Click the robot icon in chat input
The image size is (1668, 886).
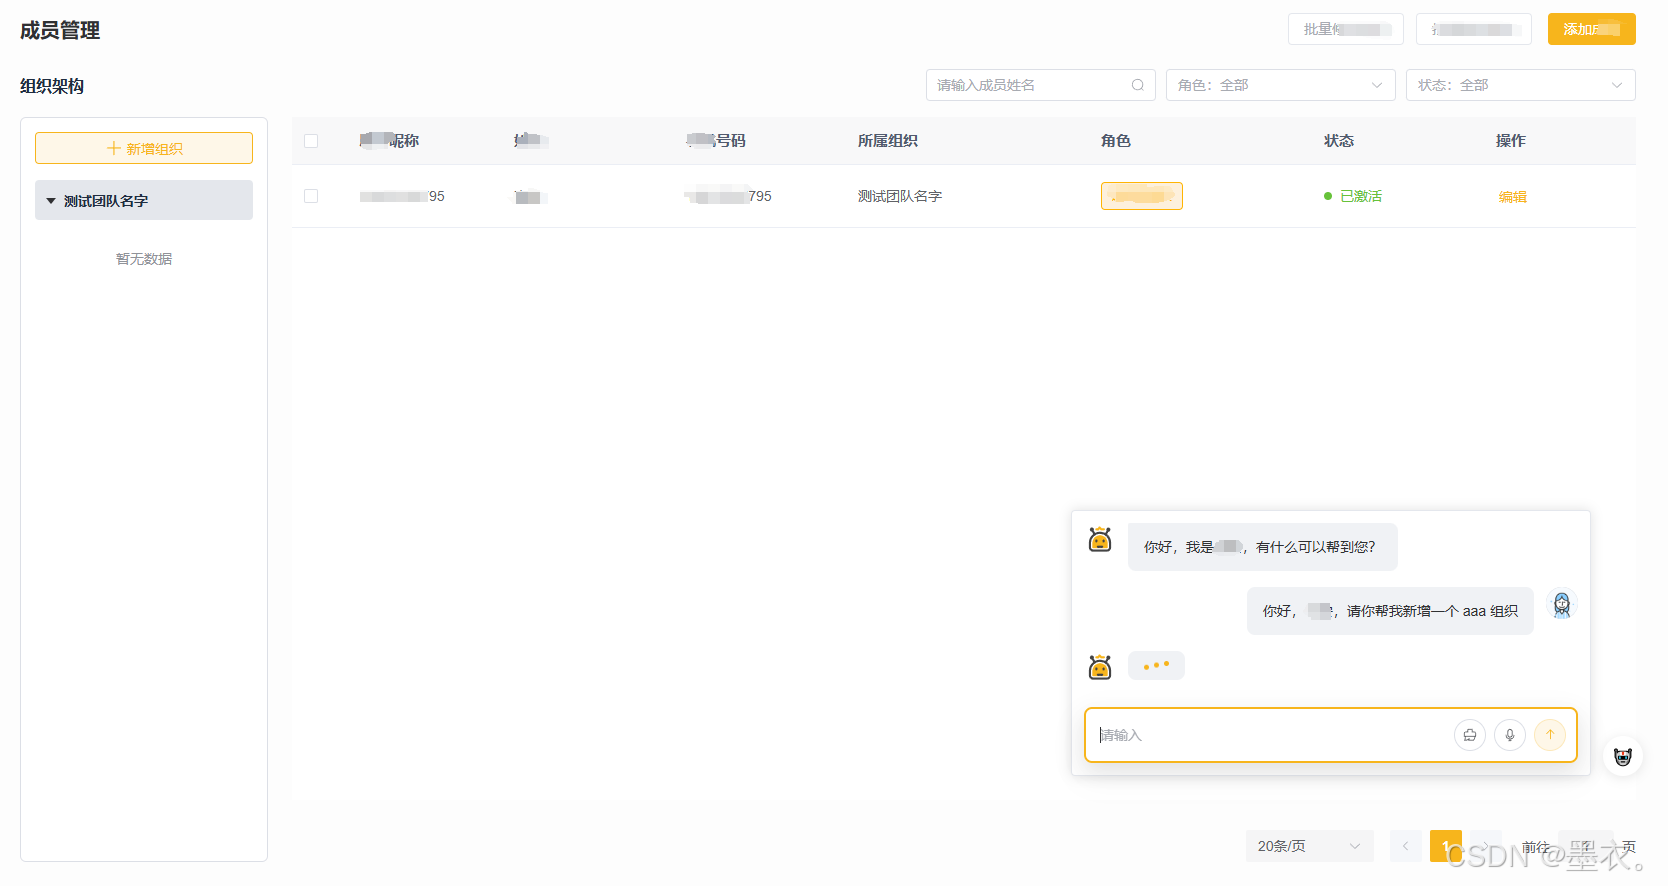1470,735
